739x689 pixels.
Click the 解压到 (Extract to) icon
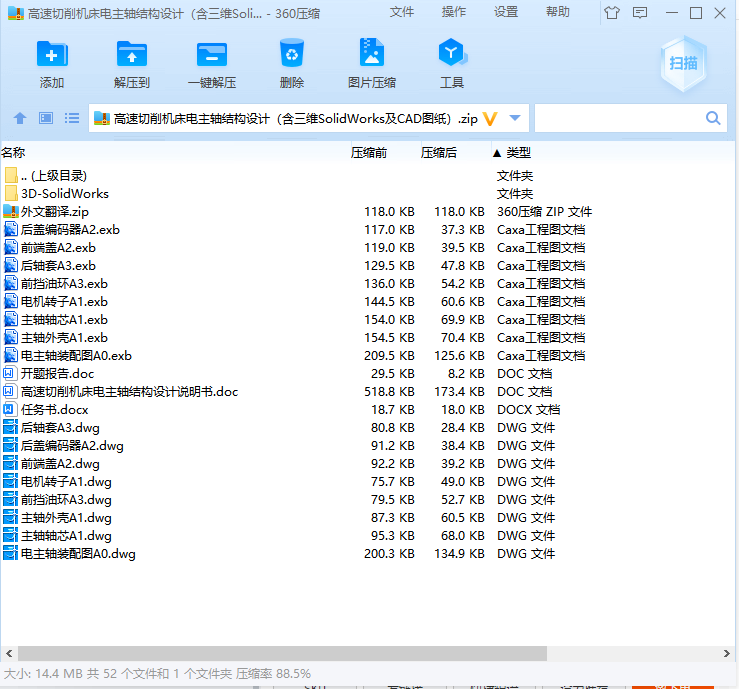point(131,54)
